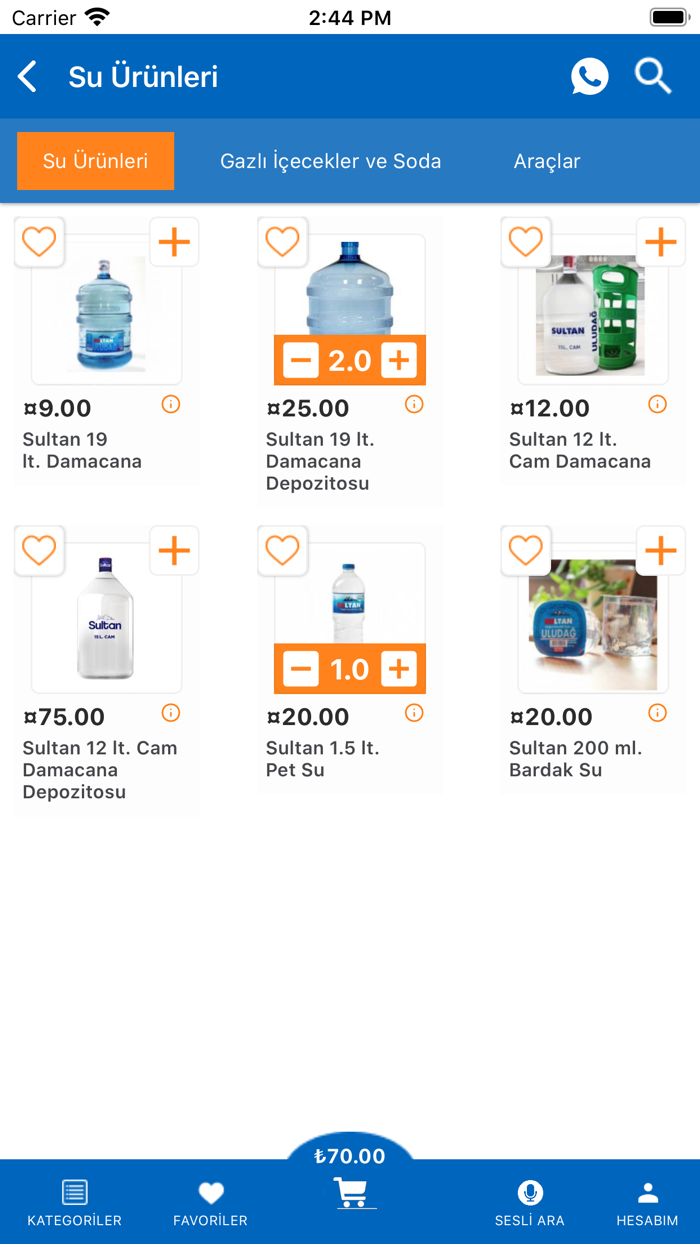The image size is (700, 1244).
Task: Start voice search via Sesli Ara microphone
Action: 530,1192
